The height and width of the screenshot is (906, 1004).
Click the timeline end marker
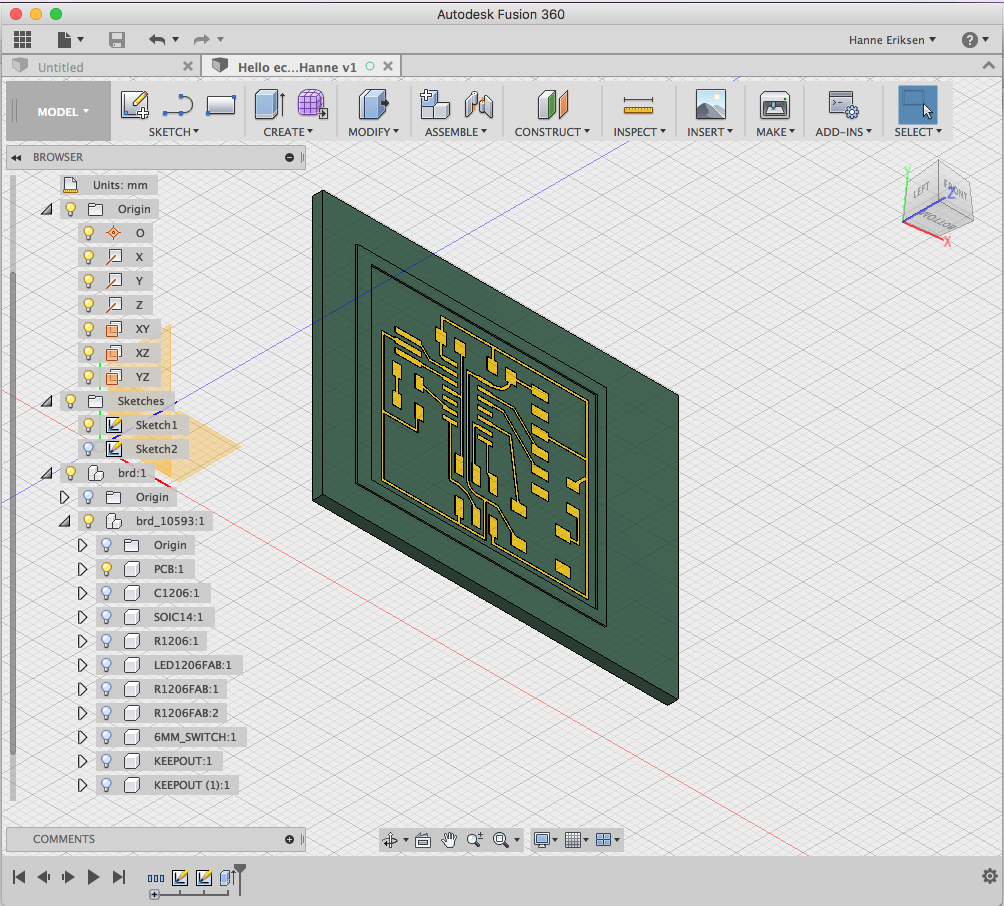[239, 878]
